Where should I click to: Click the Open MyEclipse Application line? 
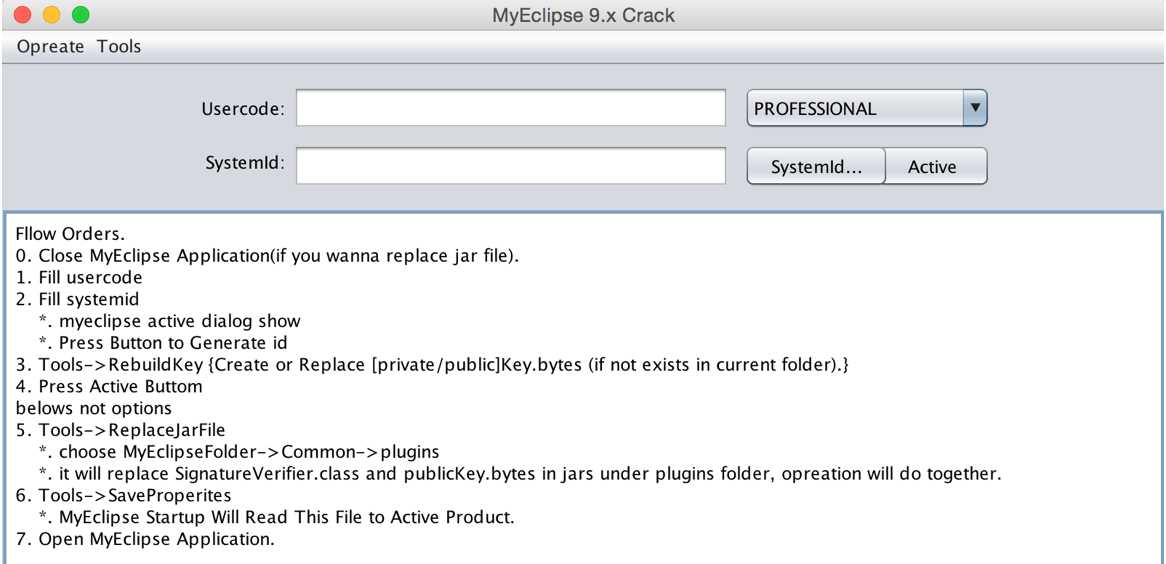pyautogui.click(x=145, y=538)
